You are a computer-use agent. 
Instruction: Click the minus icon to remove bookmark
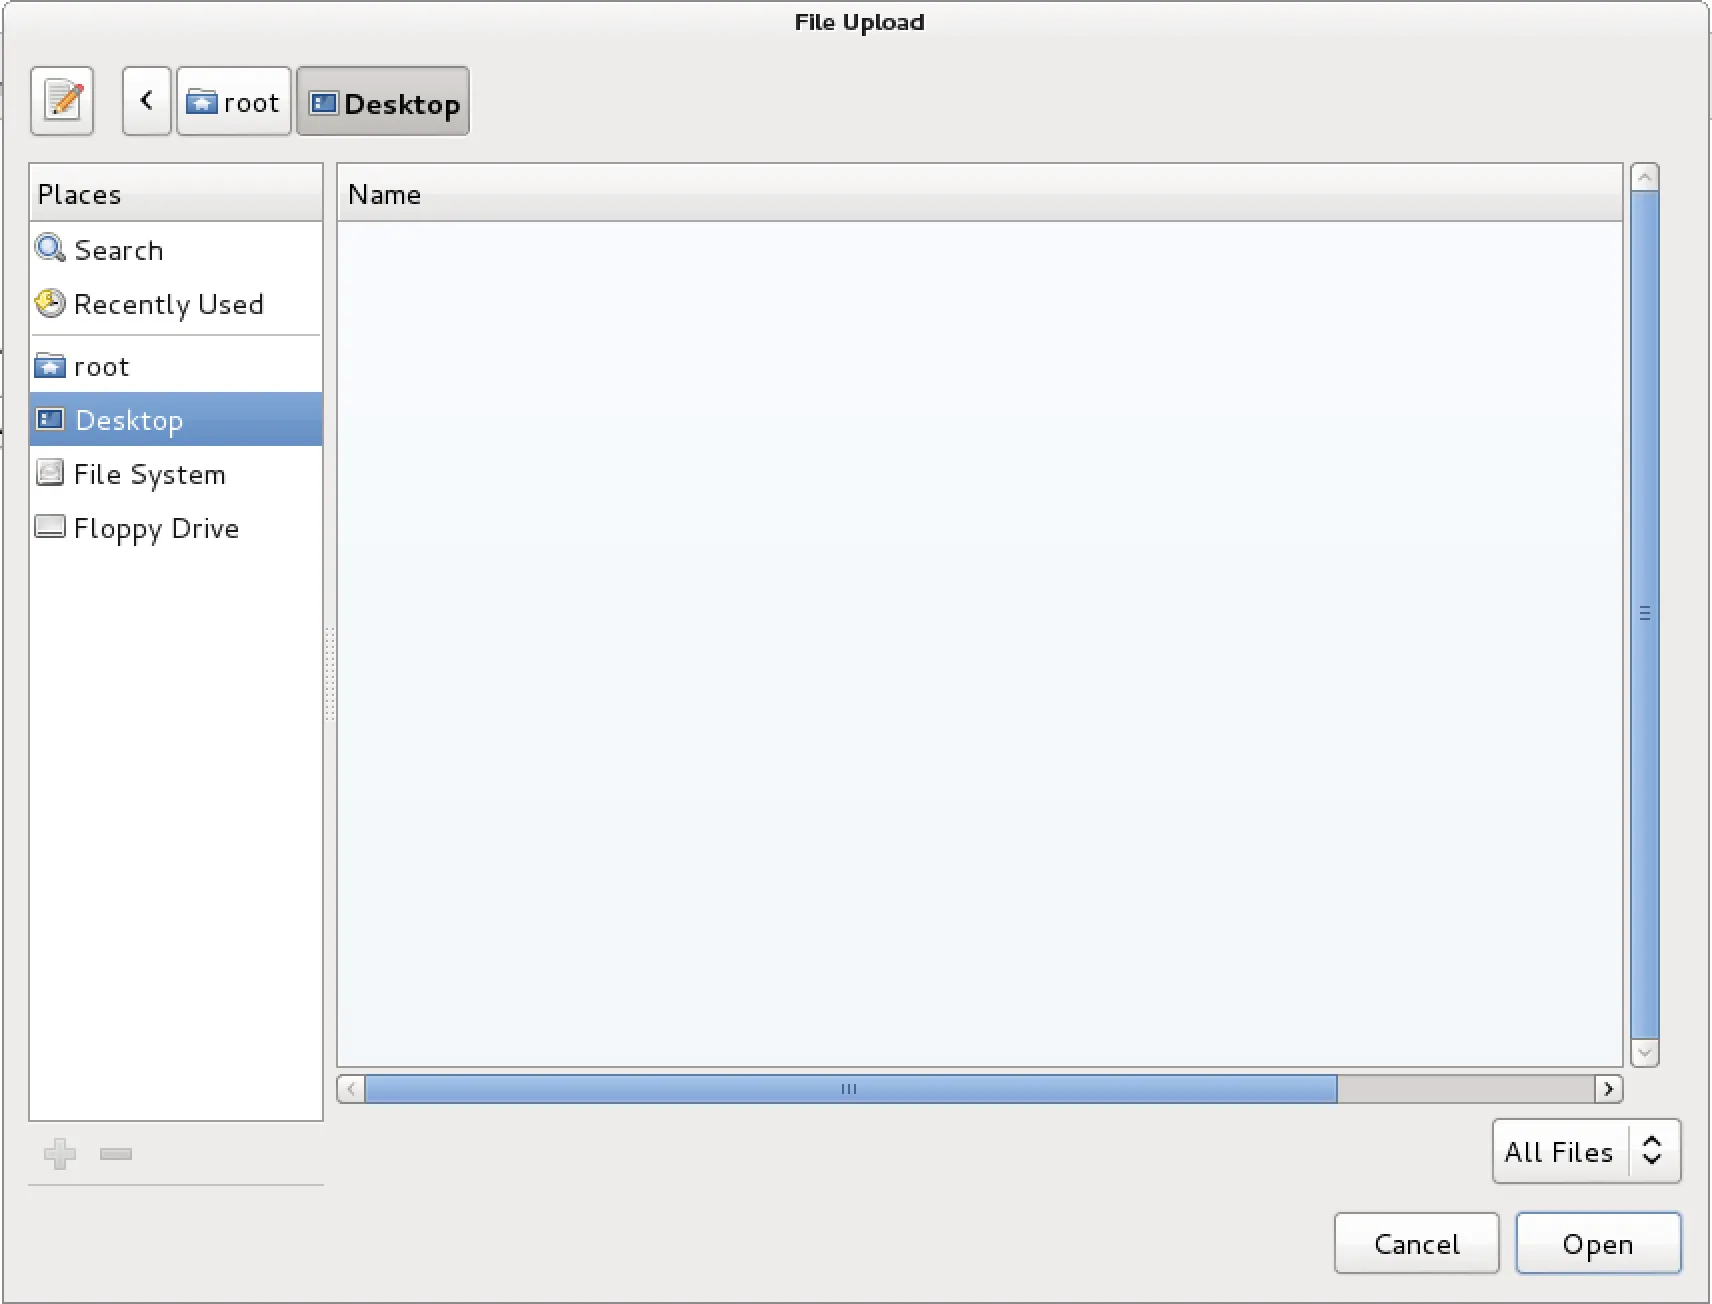(x=116, y=1154)
